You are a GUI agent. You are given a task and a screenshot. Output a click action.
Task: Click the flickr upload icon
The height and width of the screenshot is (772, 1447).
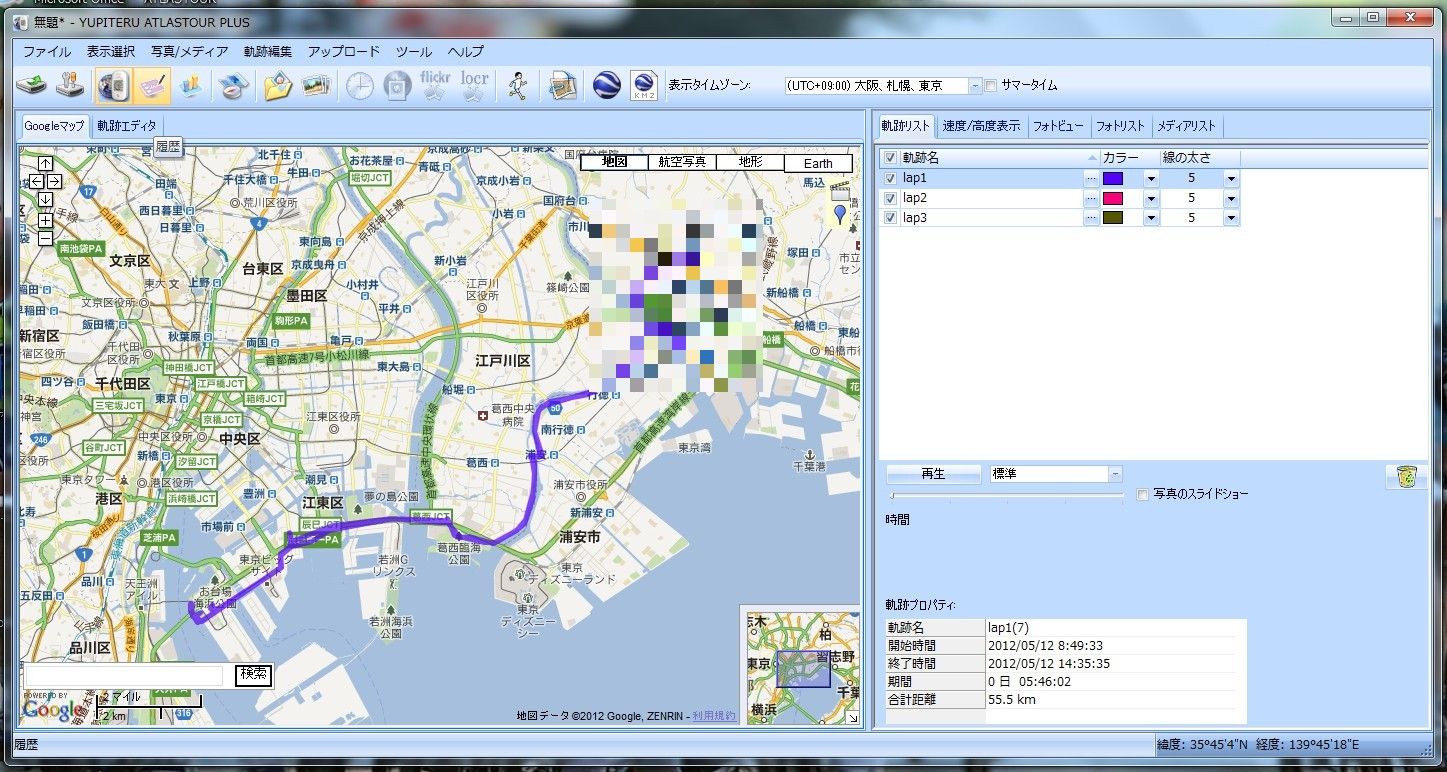(436, 86)
